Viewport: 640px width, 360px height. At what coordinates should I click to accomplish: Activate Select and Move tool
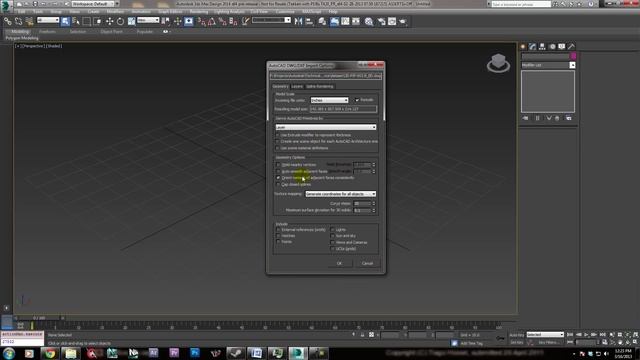coord(109,21)
